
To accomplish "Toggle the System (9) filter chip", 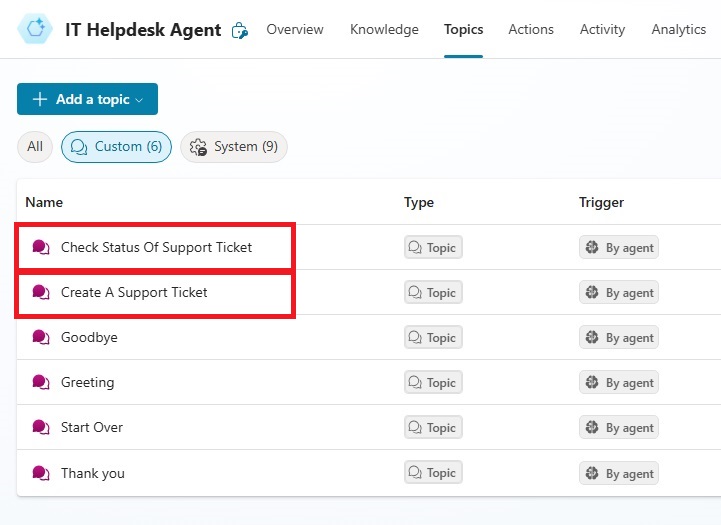I will coord(234,147).
